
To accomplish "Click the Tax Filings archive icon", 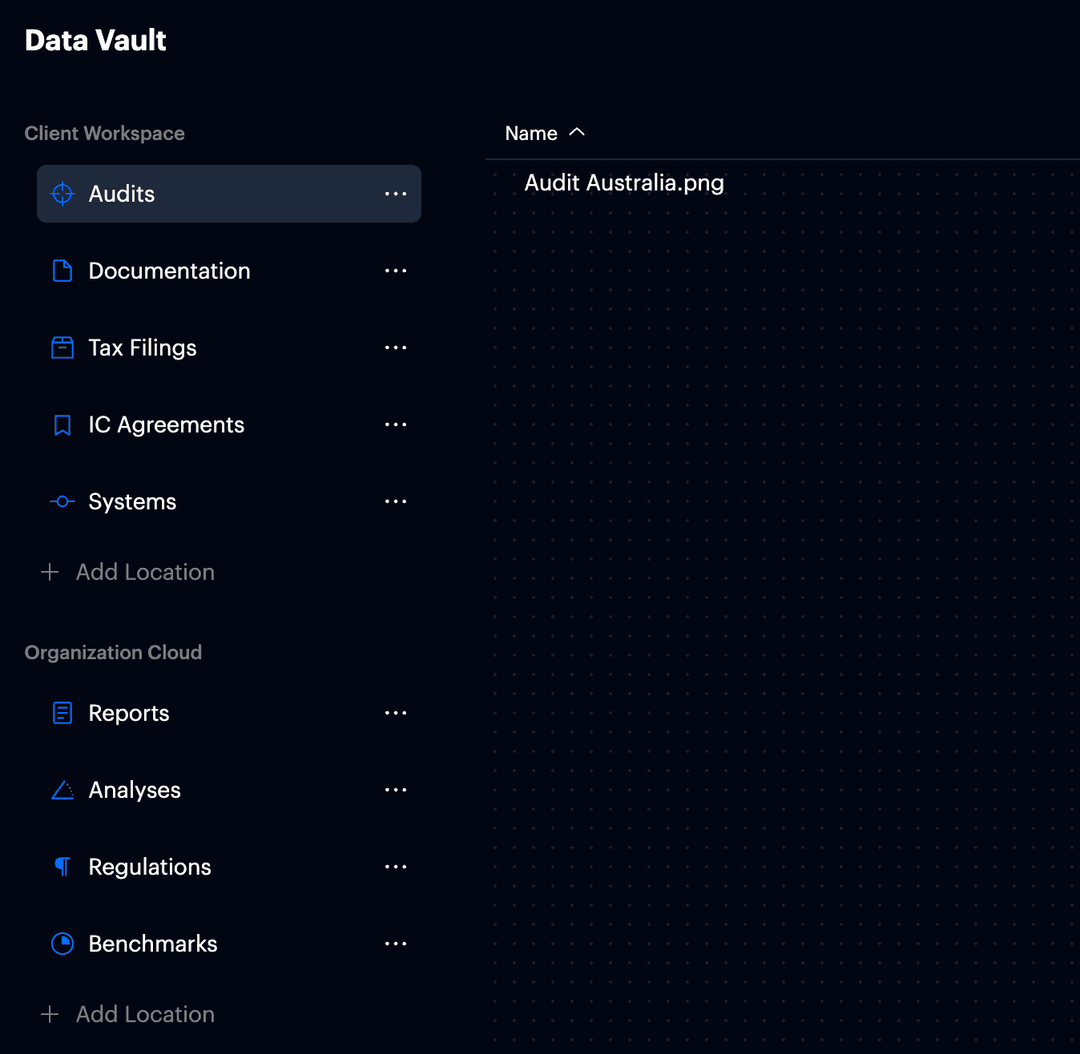I will [62, 347].
